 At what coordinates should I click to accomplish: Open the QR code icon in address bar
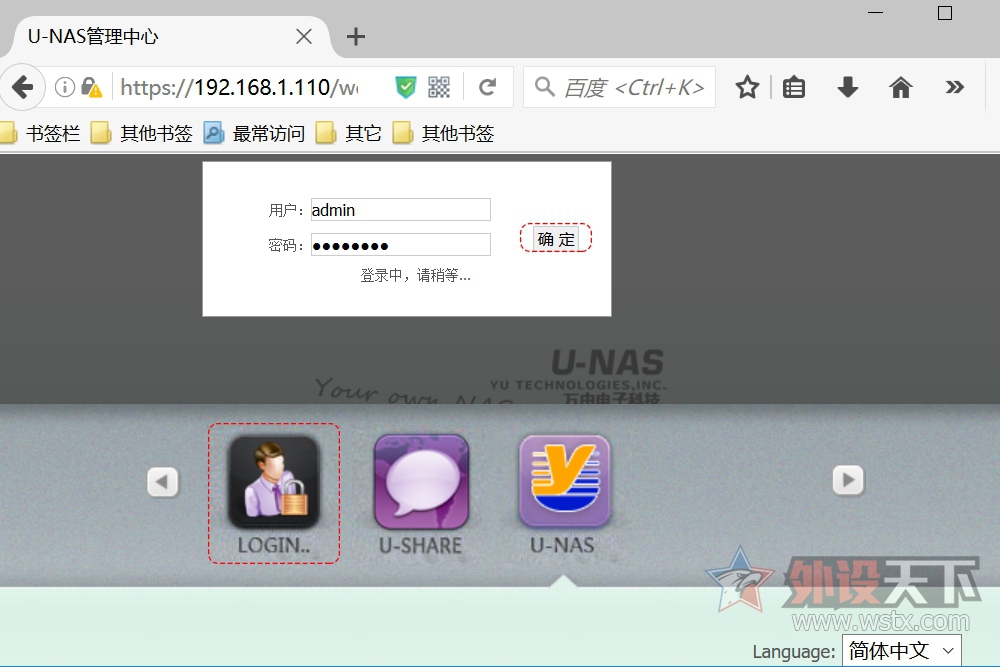[x=439, y=87]
